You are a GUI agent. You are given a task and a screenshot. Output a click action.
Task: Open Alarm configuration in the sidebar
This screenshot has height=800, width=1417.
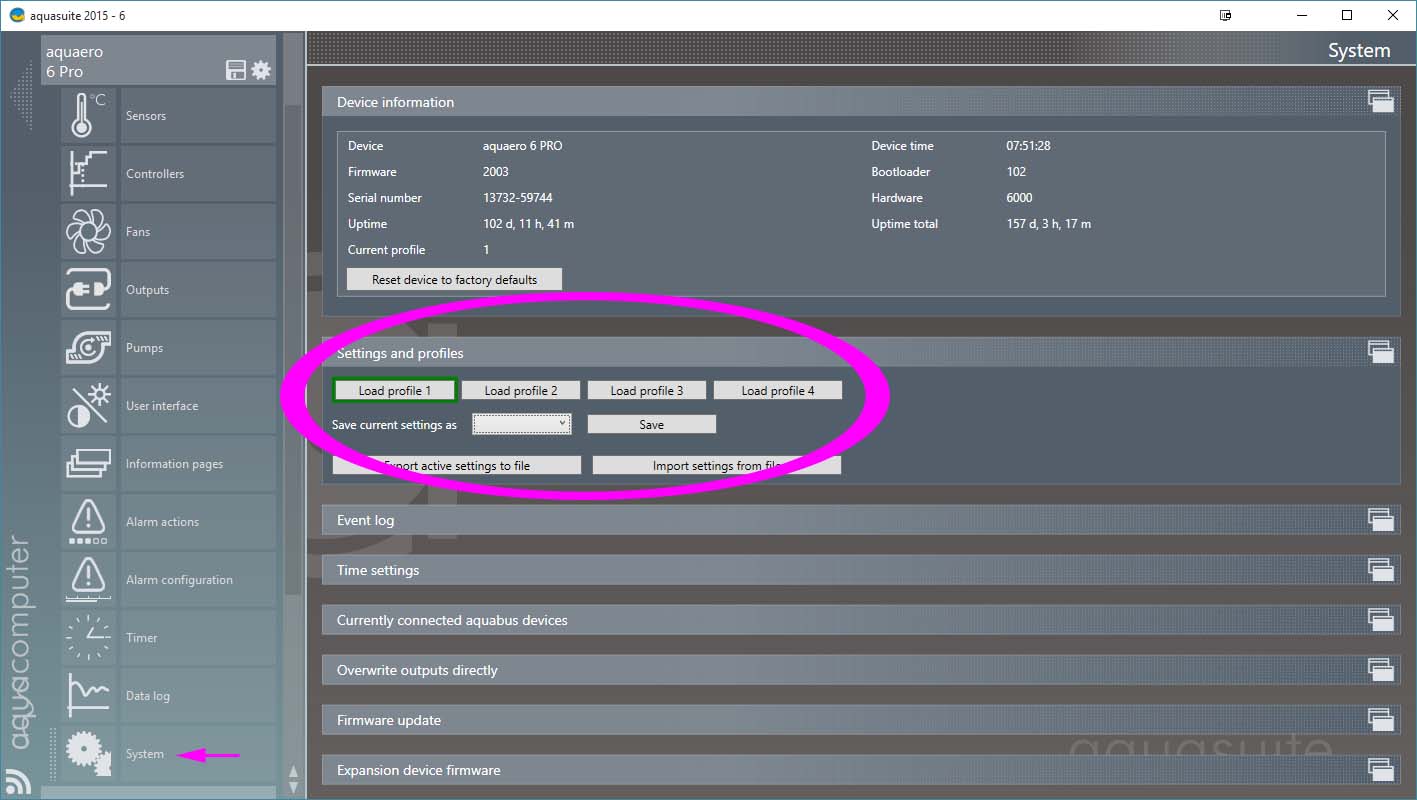click(179, 580)
